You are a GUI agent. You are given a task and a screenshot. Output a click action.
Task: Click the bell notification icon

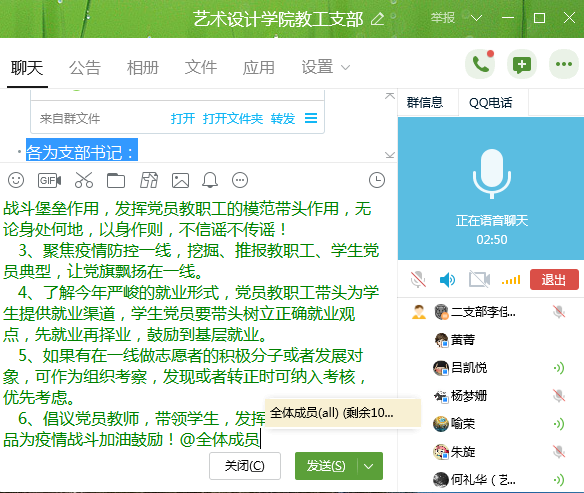pos(210,180)
